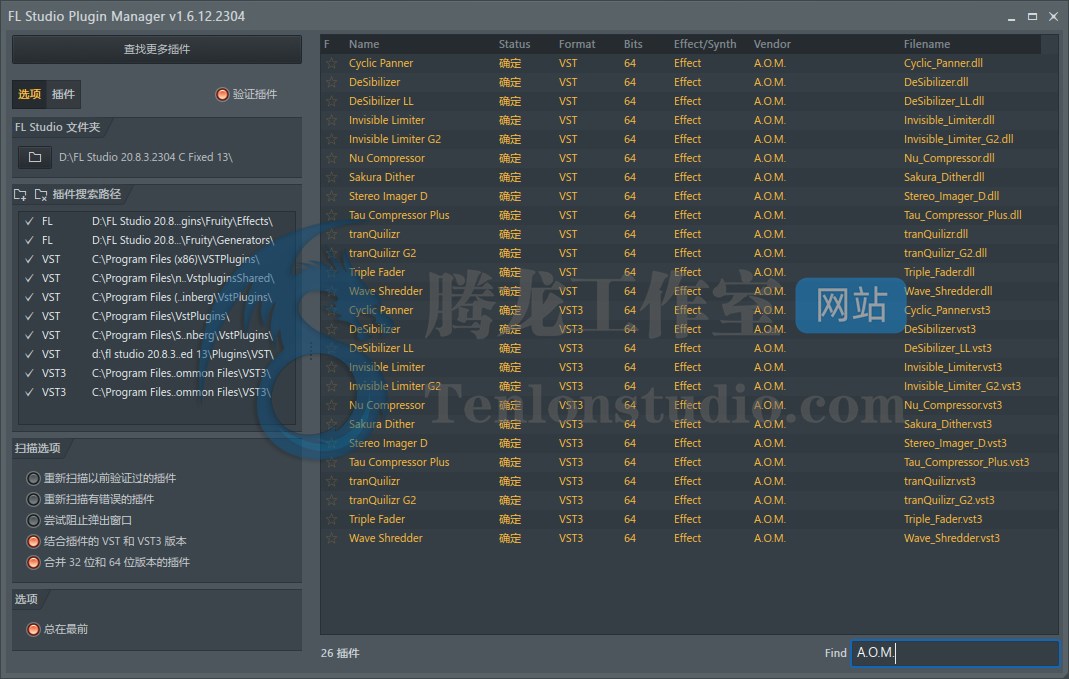Screen dimensions: 1069x679
Task: Minimize the Plugin Manager window
Action: pyautogui.click(x=1012, y=17)
